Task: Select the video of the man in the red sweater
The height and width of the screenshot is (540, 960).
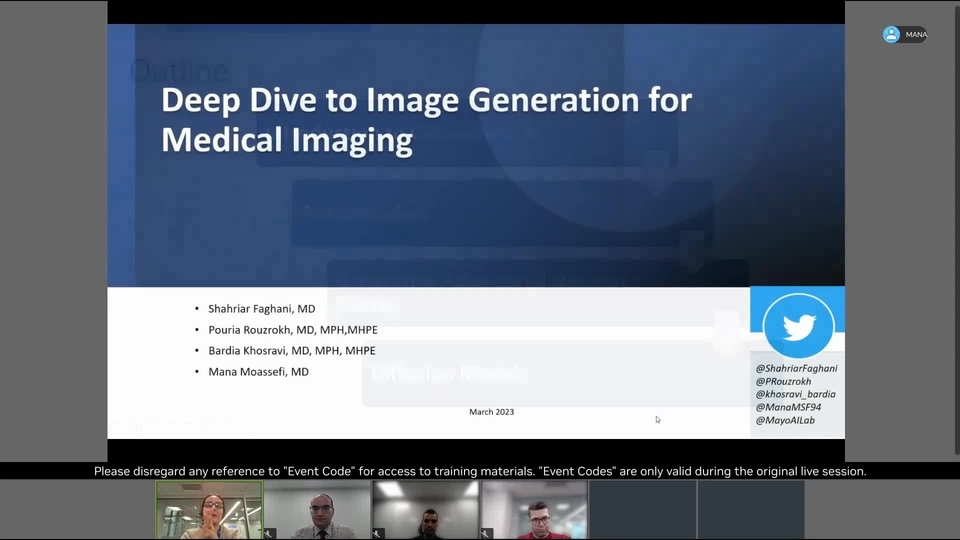Action: 534,510
